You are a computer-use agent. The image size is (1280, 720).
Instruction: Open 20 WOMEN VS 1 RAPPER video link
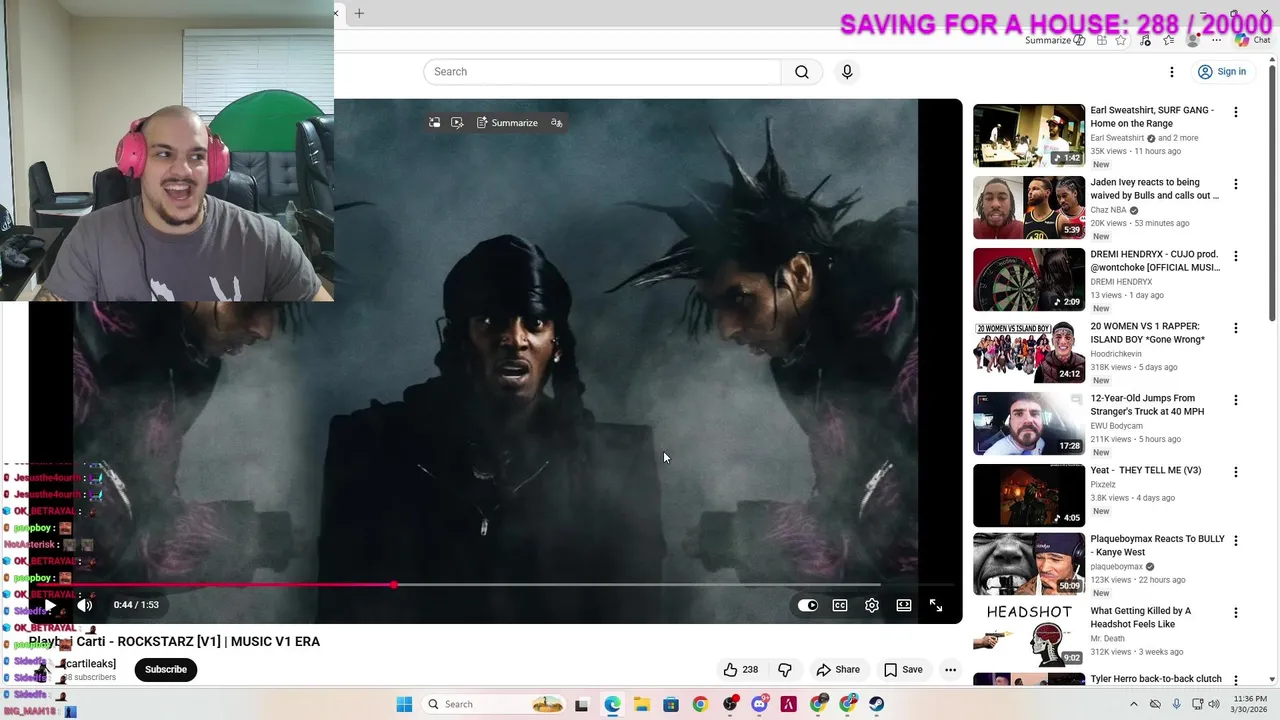coord(1147,333)
